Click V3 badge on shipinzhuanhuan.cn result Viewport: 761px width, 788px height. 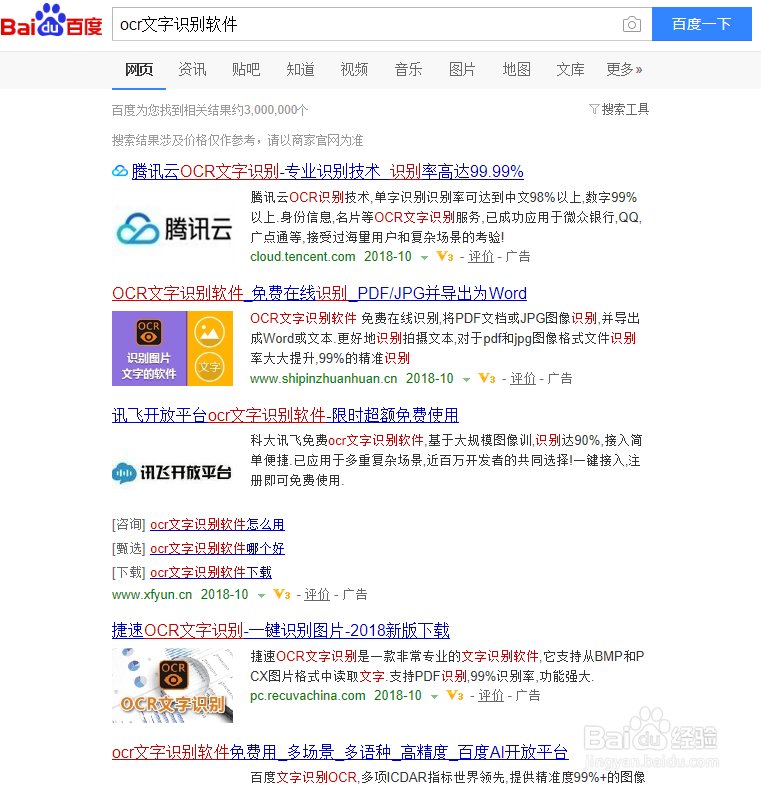point(487,378)
